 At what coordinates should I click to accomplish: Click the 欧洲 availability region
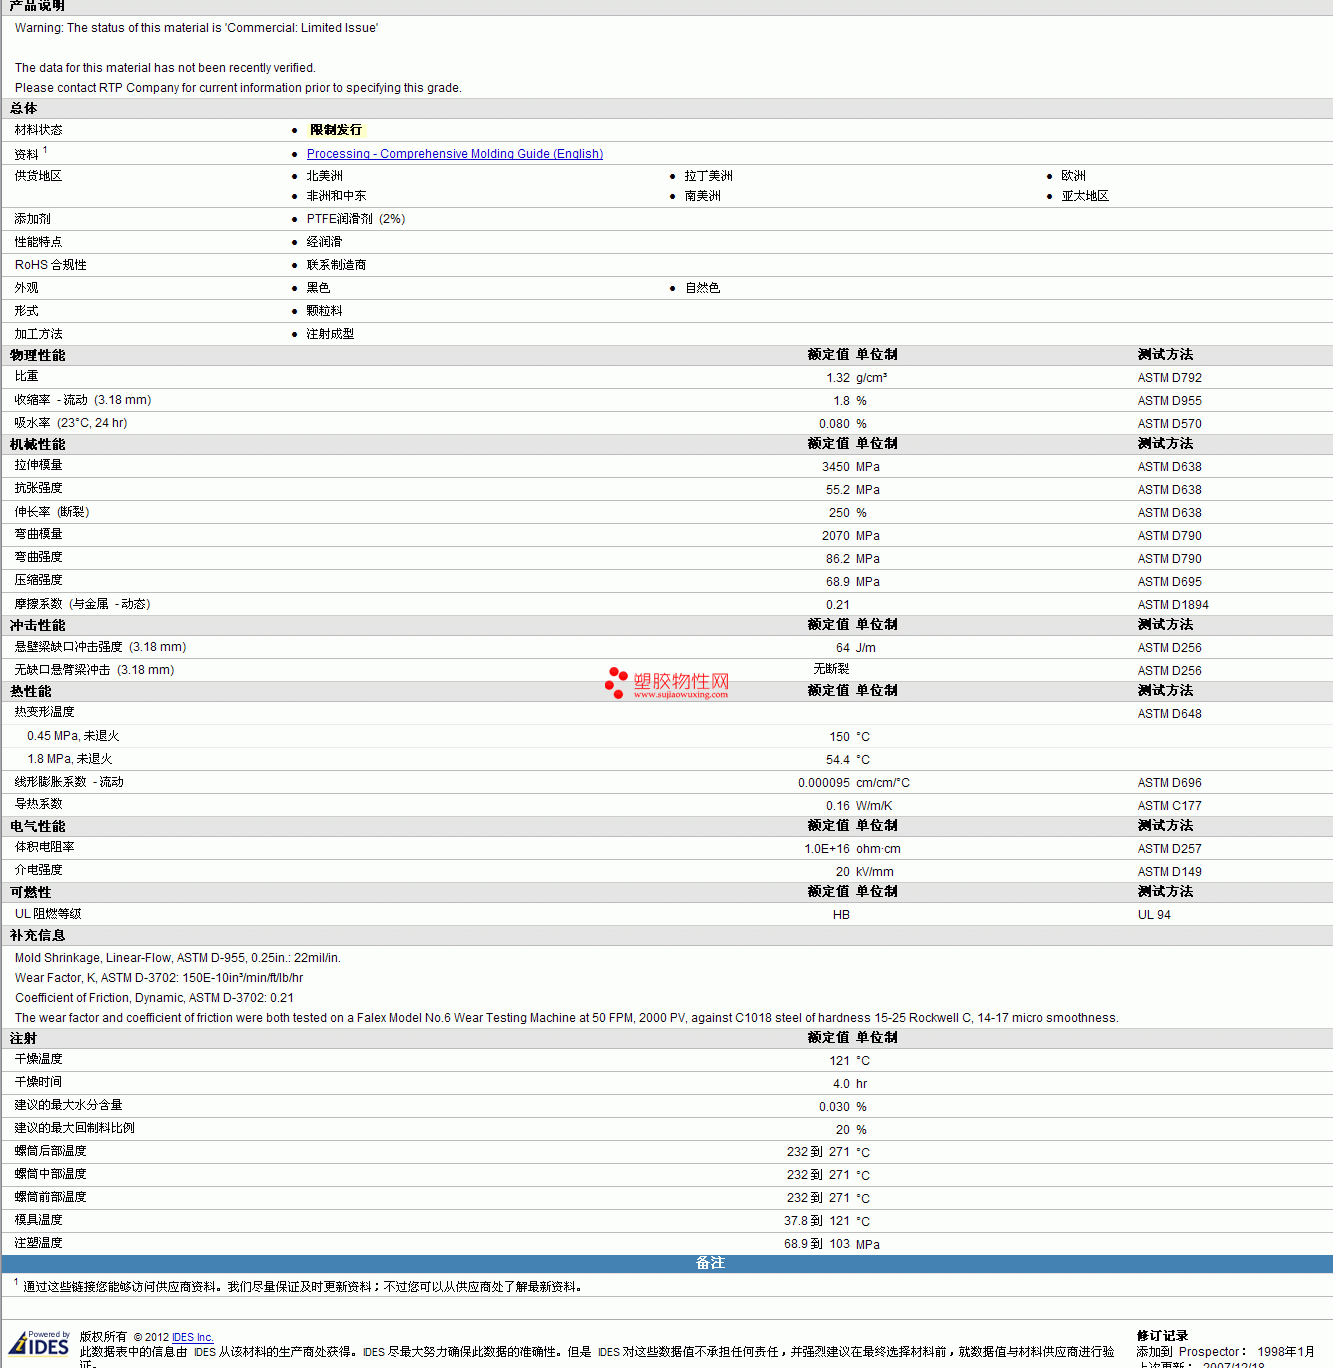tap(1073, 176)
